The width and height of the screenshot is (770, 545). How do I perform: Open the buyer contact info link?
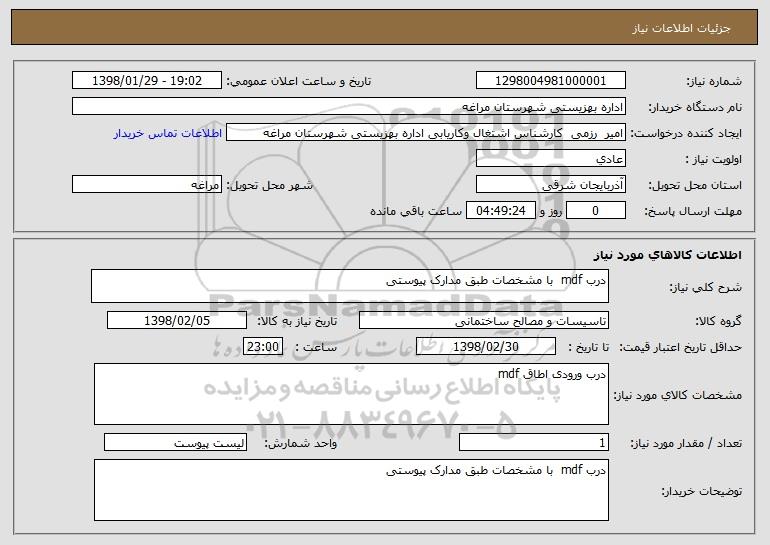(x=168, y=133)
